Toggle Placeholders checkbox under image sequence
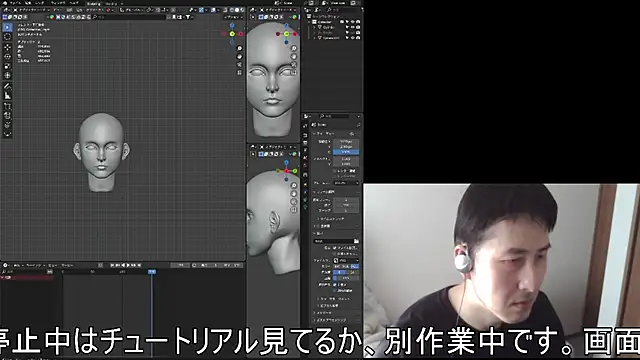Screen dimensions: 640x360 click(335, 290)
